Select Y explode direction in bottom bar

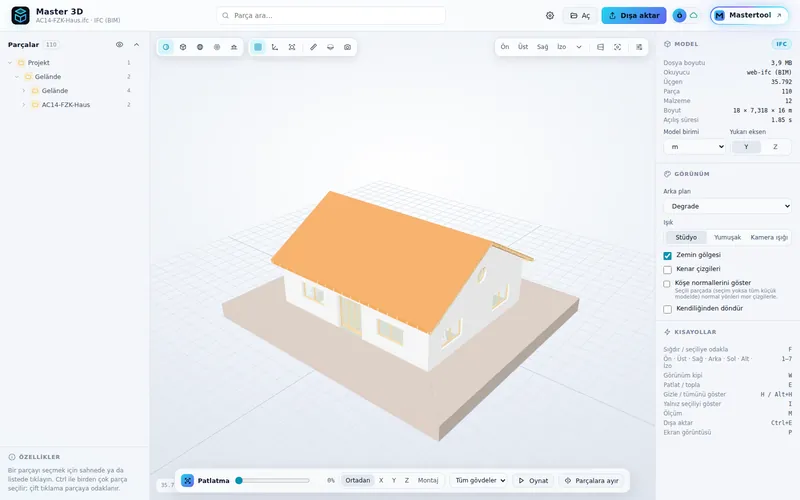coord(394,481)
